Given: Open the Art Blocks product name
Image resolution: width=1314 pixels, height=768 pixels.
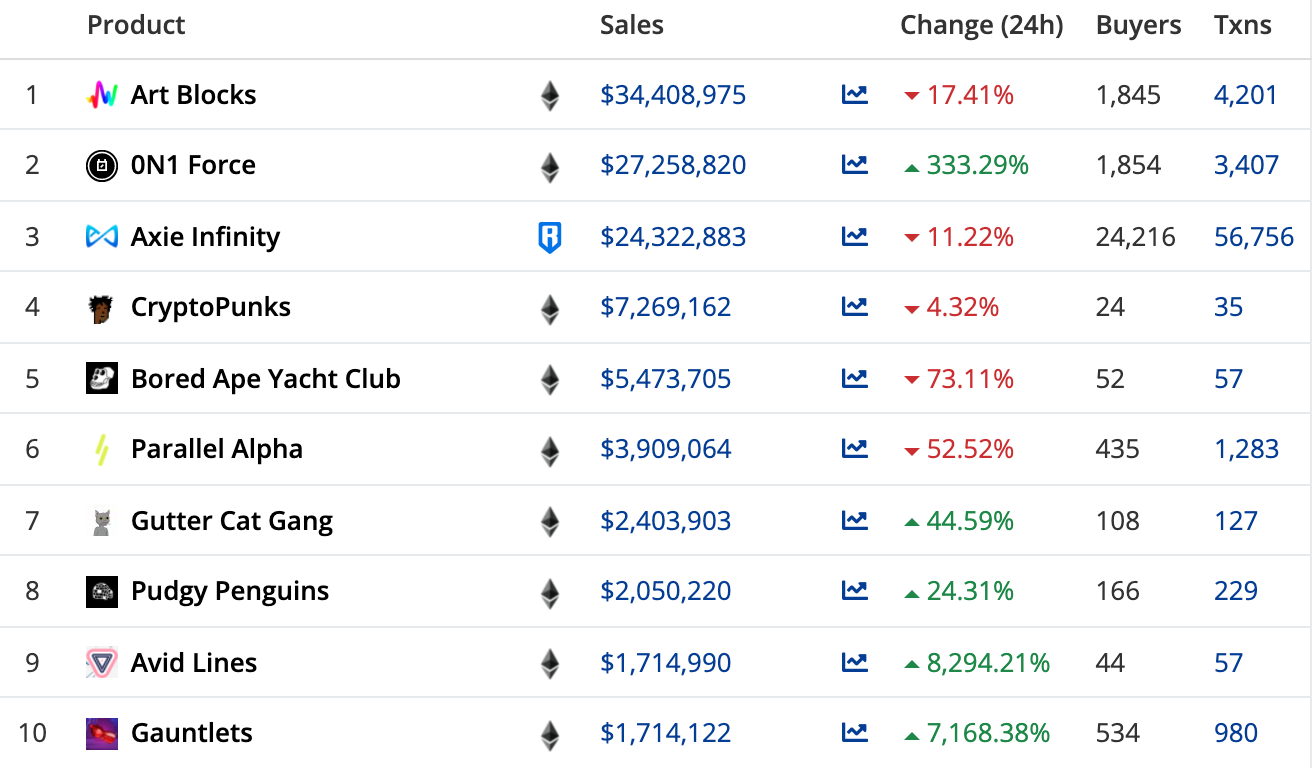Looking at the screenshot, I should tap(194, 95).
